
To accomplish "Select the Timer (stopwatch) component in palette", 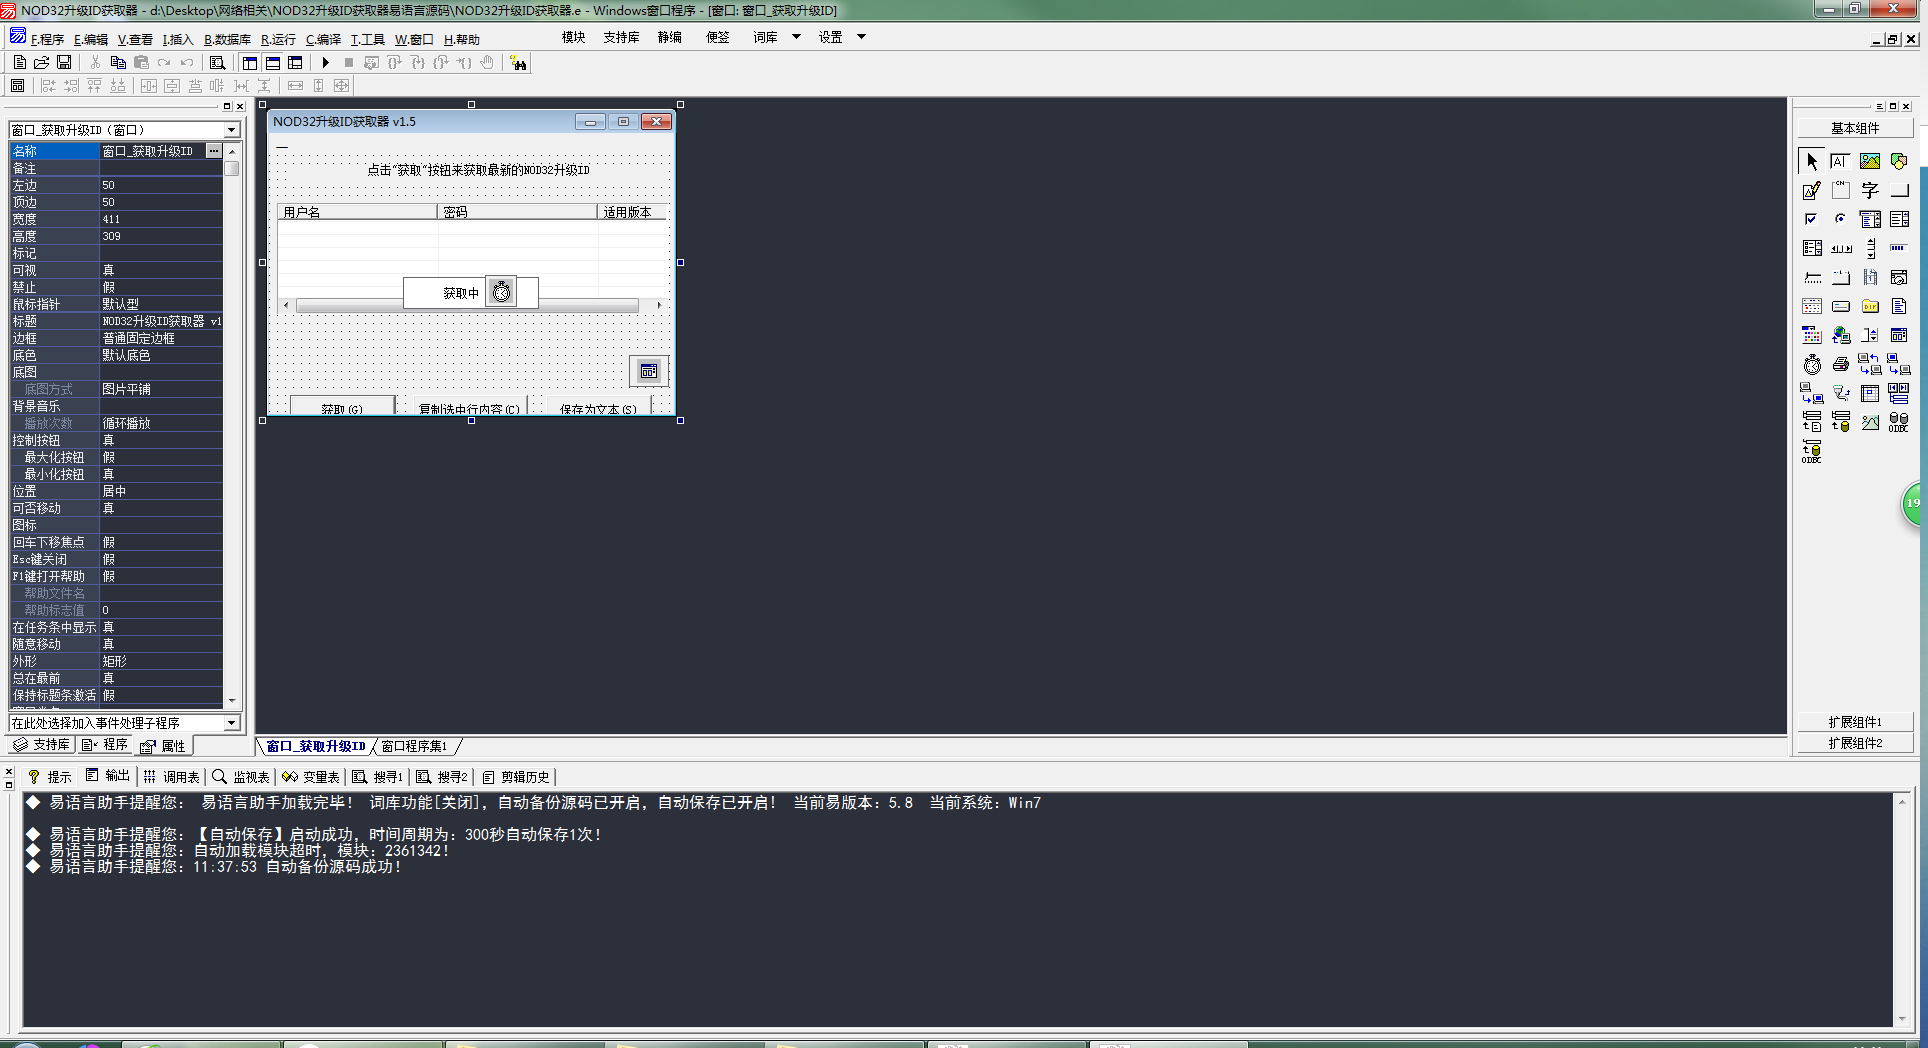I will (1812, 364).
